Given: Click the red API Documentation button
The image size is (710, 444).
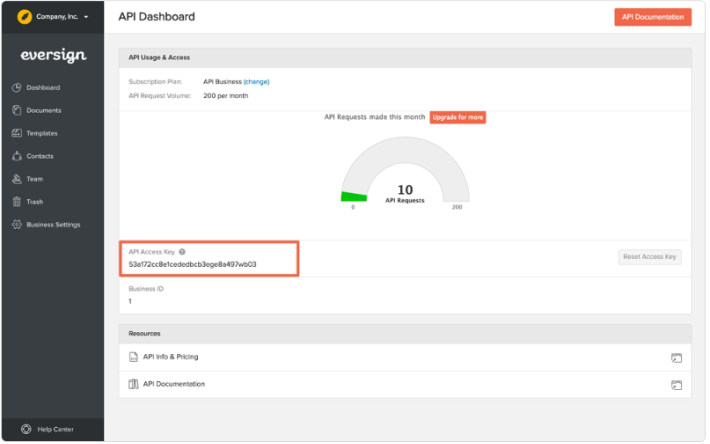Looking at the screenshot, I should coord(652,17).
